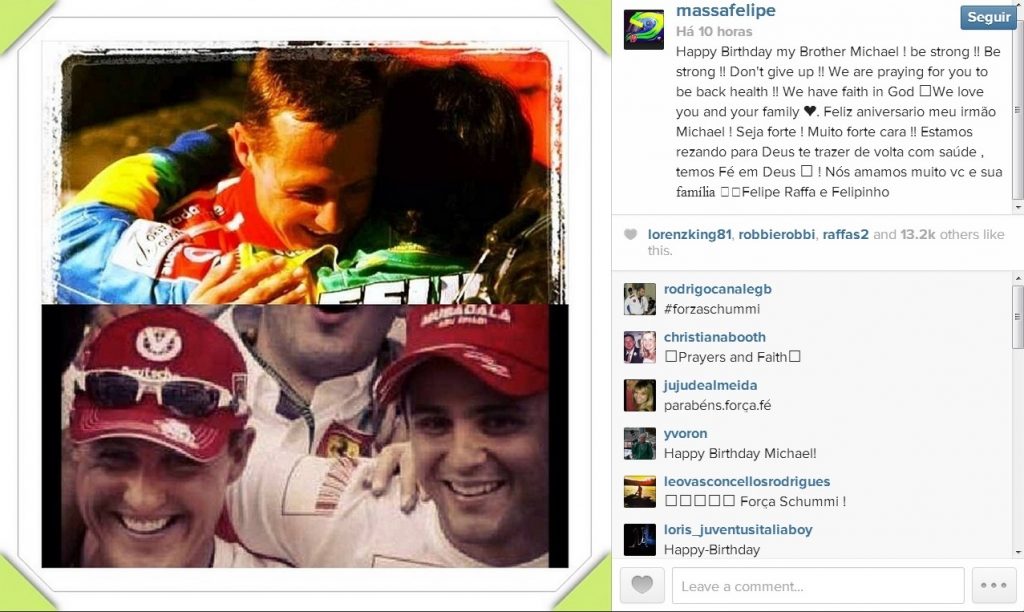
Task: Click the Leave a comment input field
Action: click(x=818, y=586)
